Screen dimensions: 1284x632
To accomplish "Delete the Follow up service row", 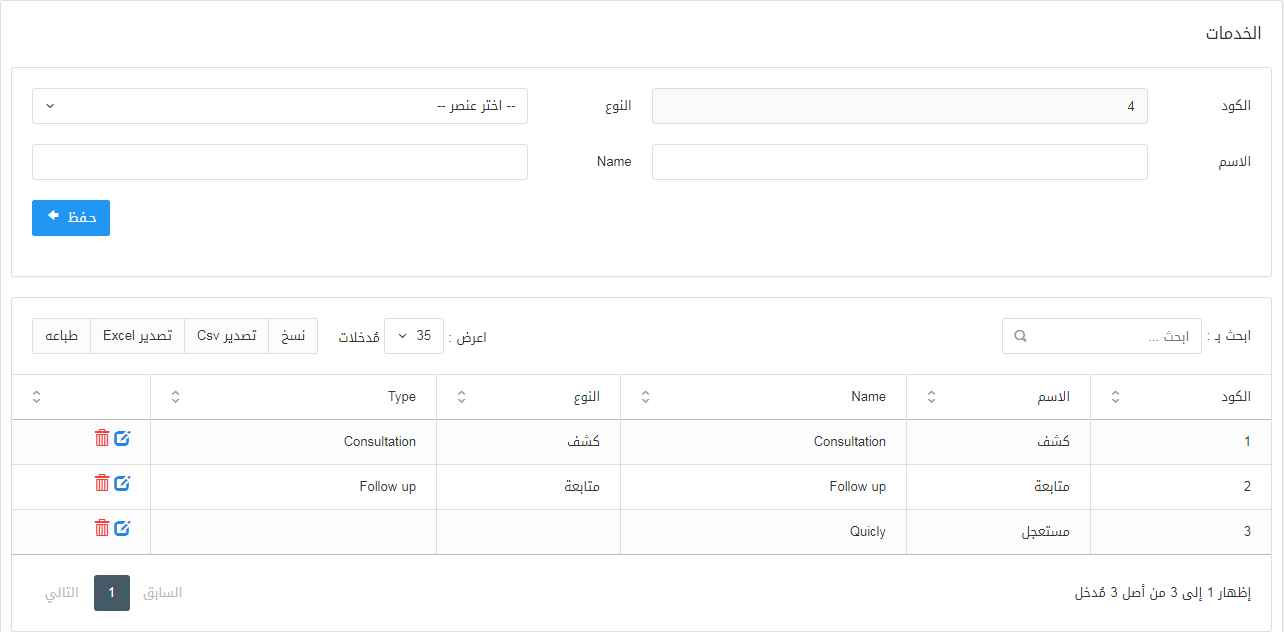I will 102,483.
